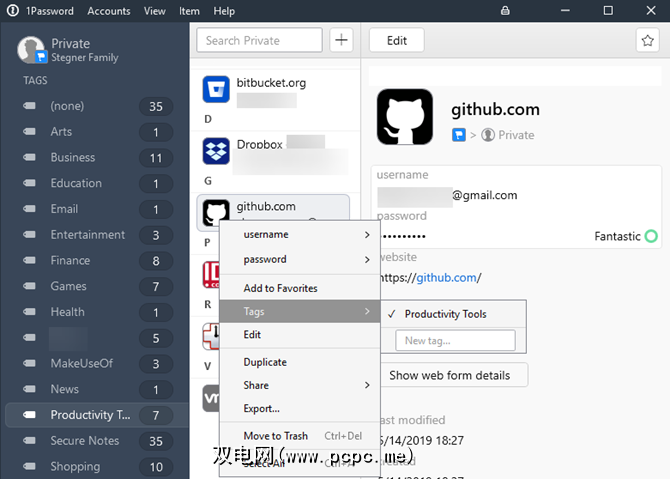
Task: Select the Secure Notes tag
Action: coord(98,441)
